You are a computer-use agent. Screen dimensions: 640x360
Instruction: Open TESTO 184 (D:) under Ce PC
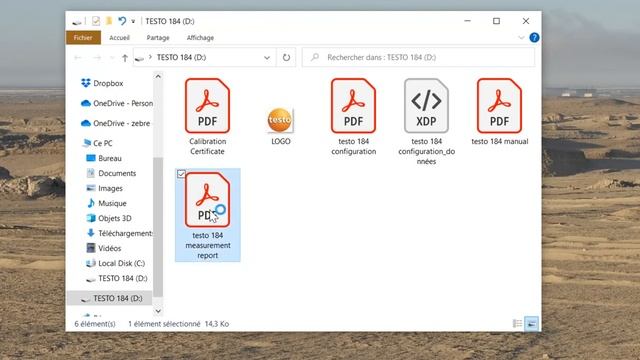(117, 278)
